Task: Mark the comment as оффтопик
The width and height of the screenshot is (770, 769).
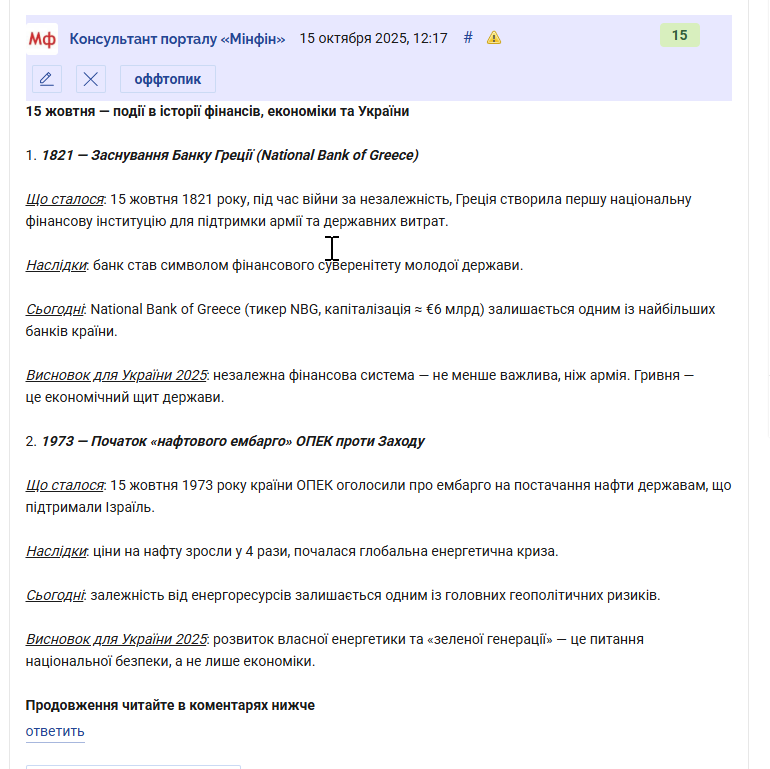Action: click(x=168, y=79)
